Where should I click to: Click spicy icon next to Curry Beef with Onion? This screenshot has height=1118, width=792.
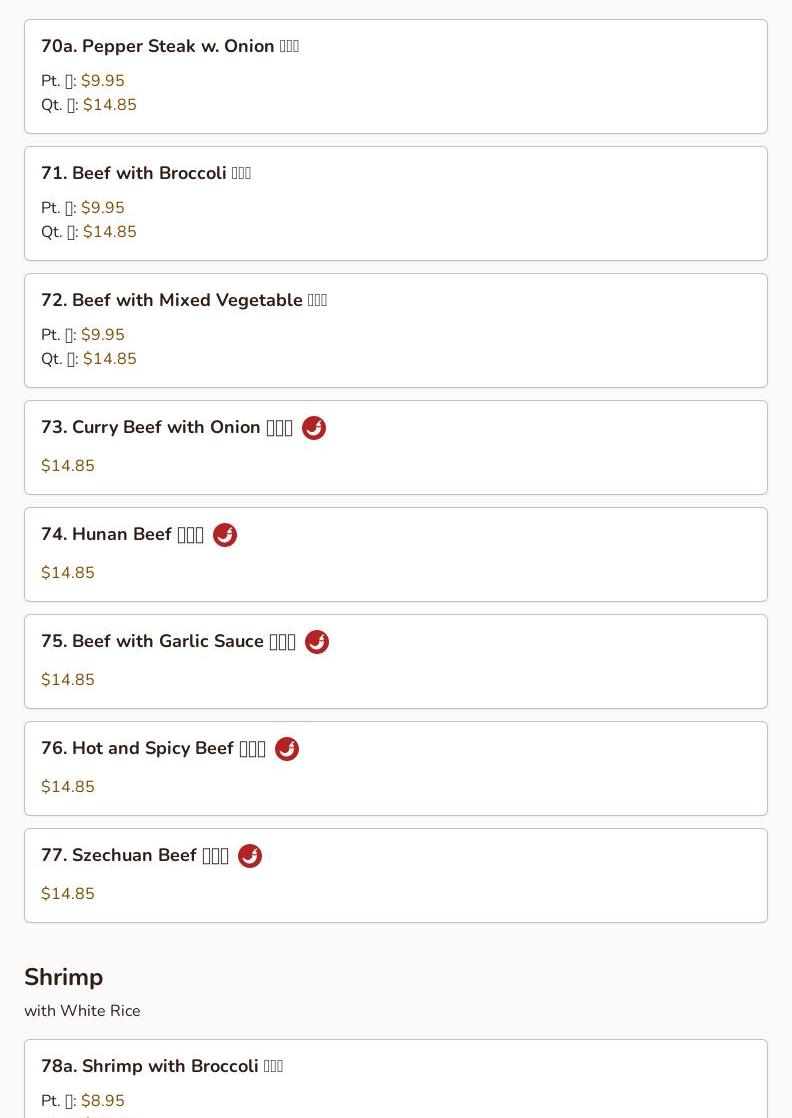(x=314, y=428)
